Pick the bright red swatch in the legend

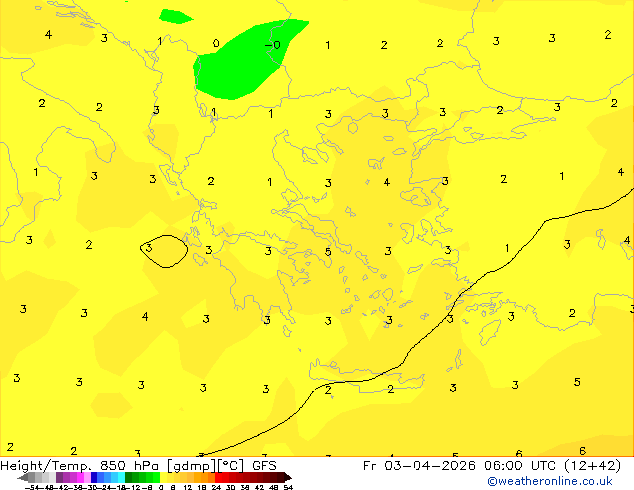(x=218, y=477)
